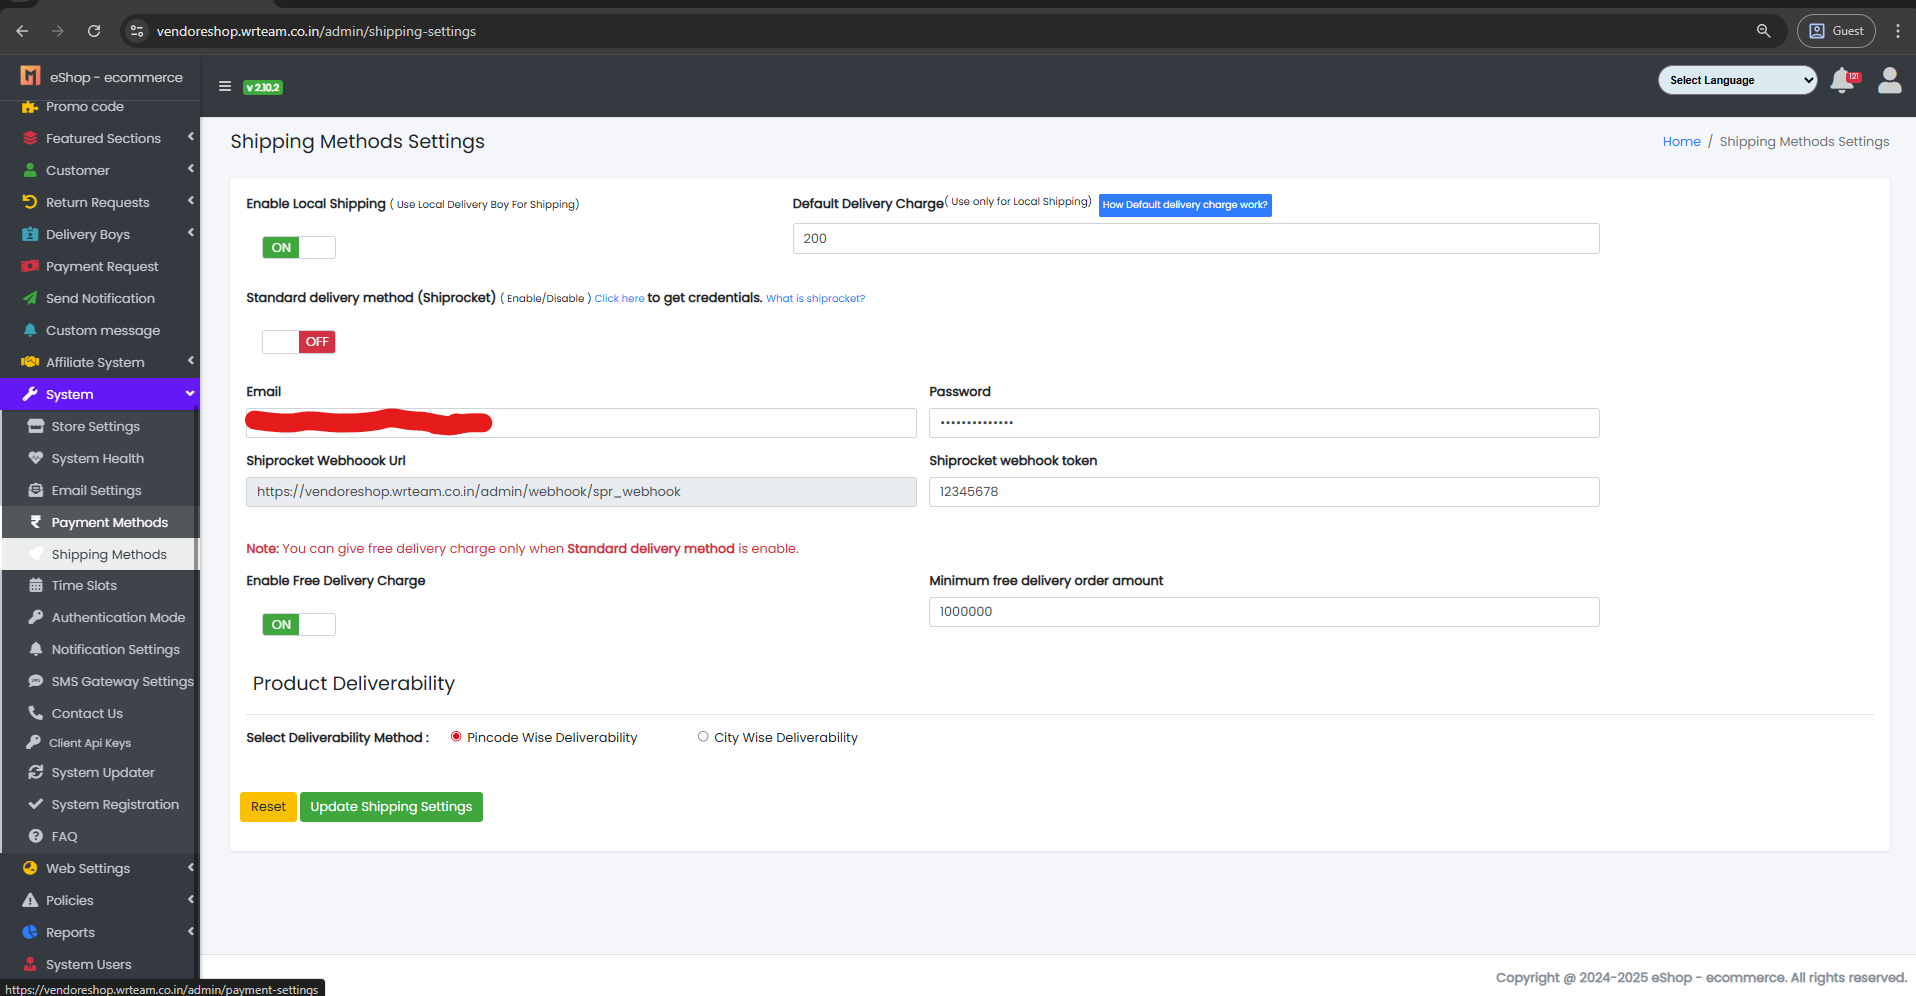Click the System Updater refresh icon
The width and height of the screenshot is (1916, 996).
[x=36, y=772]
